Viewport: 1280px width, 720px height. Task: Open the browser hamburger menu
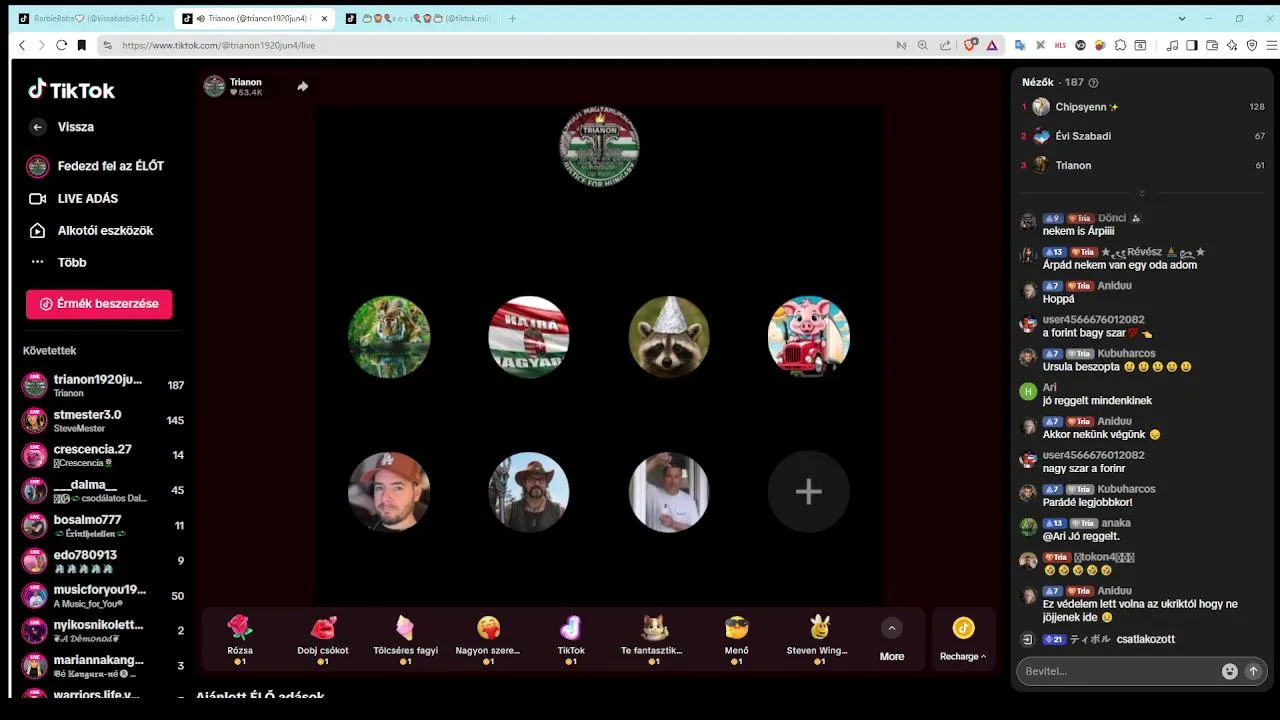point(1272,45)
